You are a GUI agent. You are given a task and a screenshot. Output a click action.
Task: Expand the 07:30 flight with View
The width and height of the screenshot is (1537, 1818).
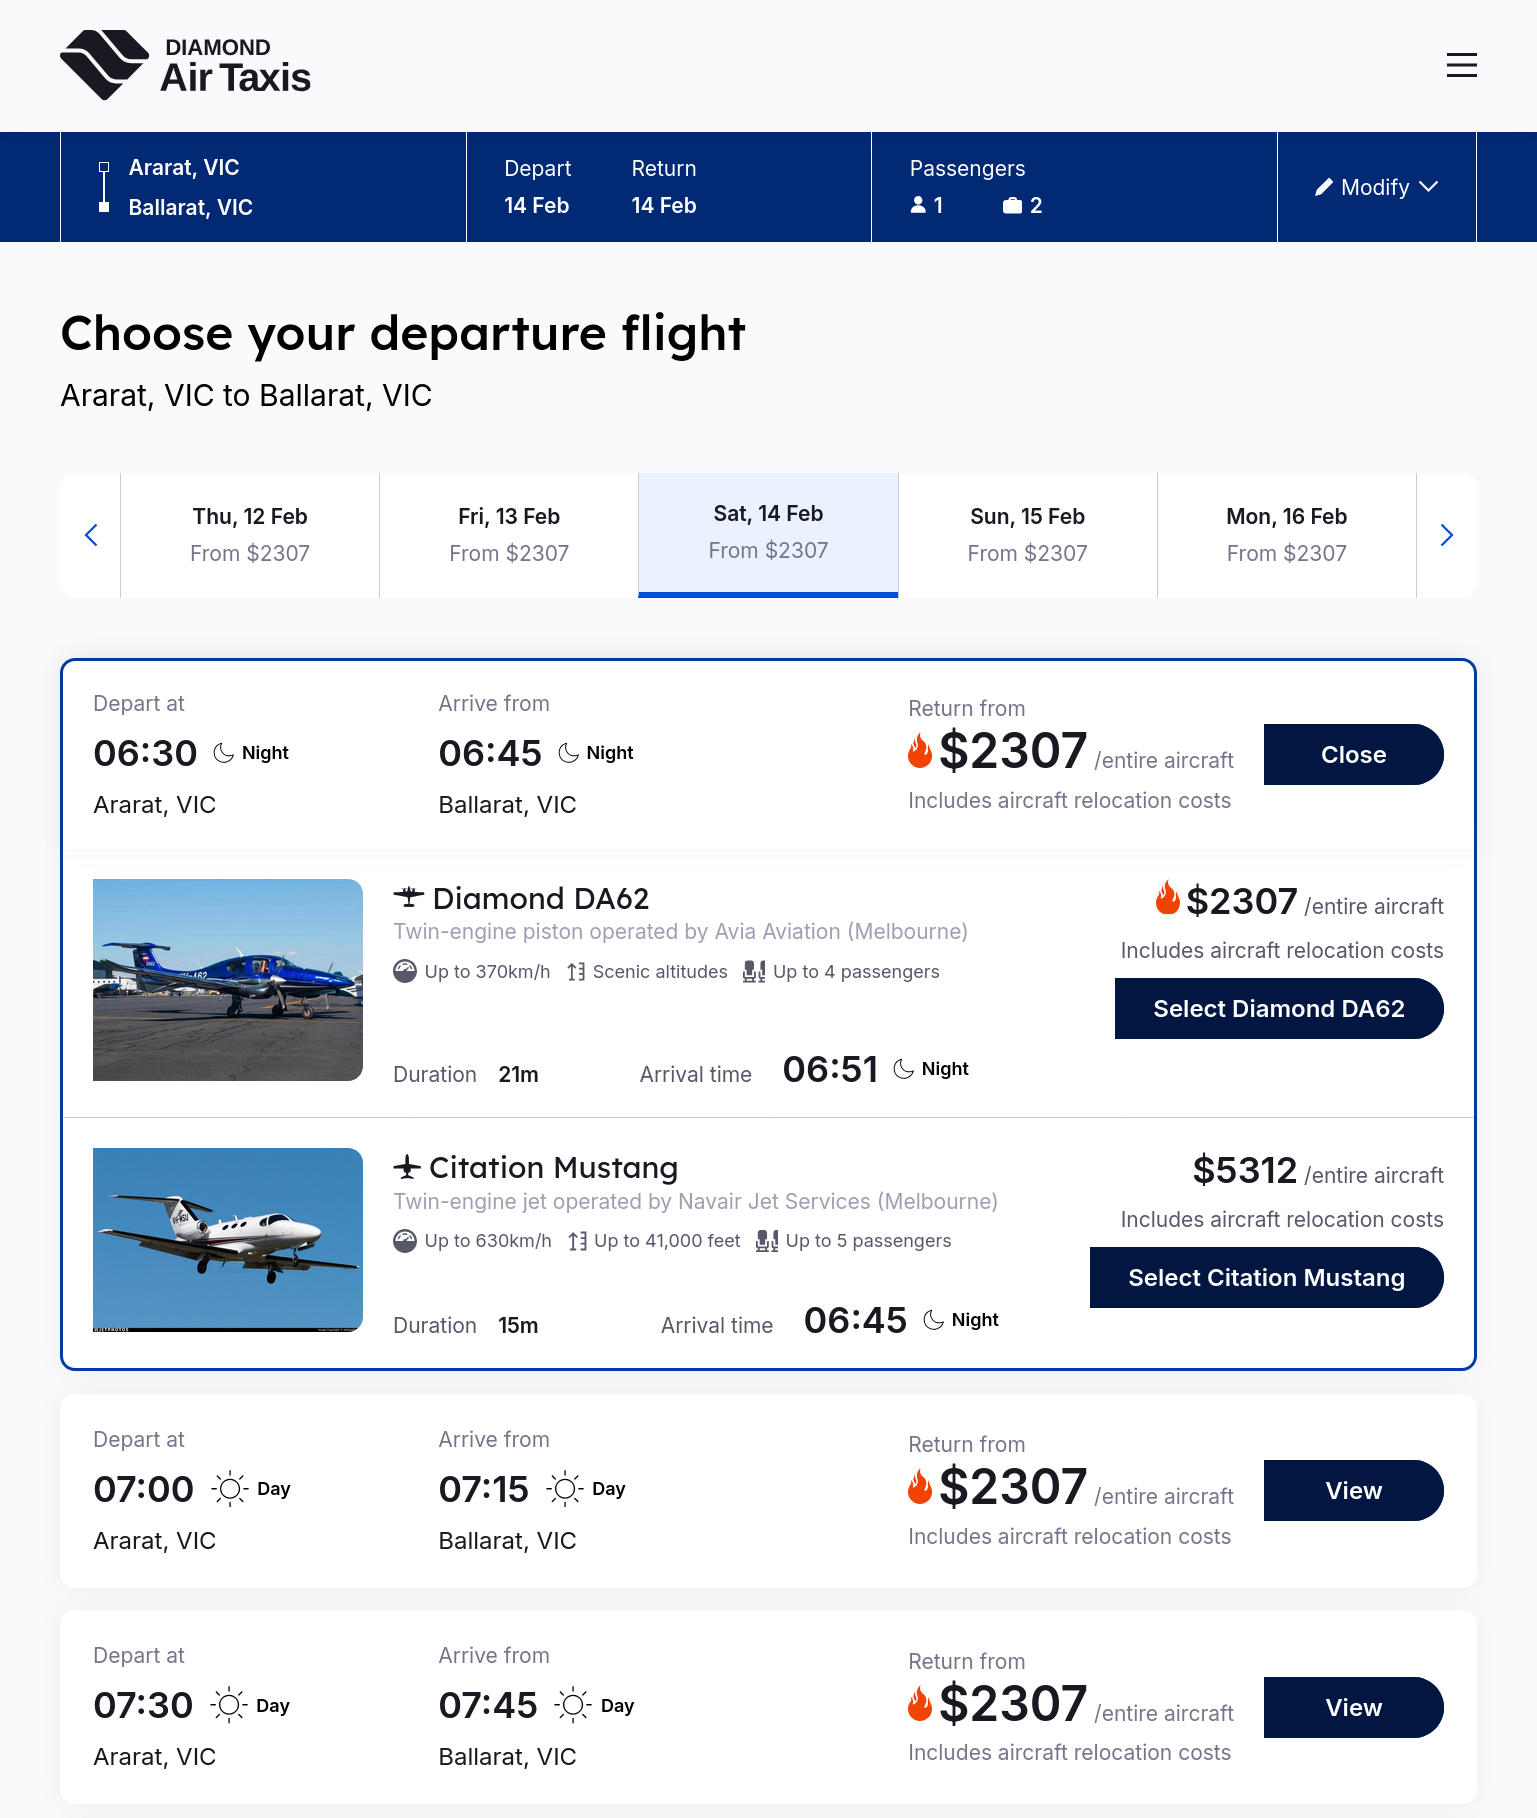[1353, 1708]
